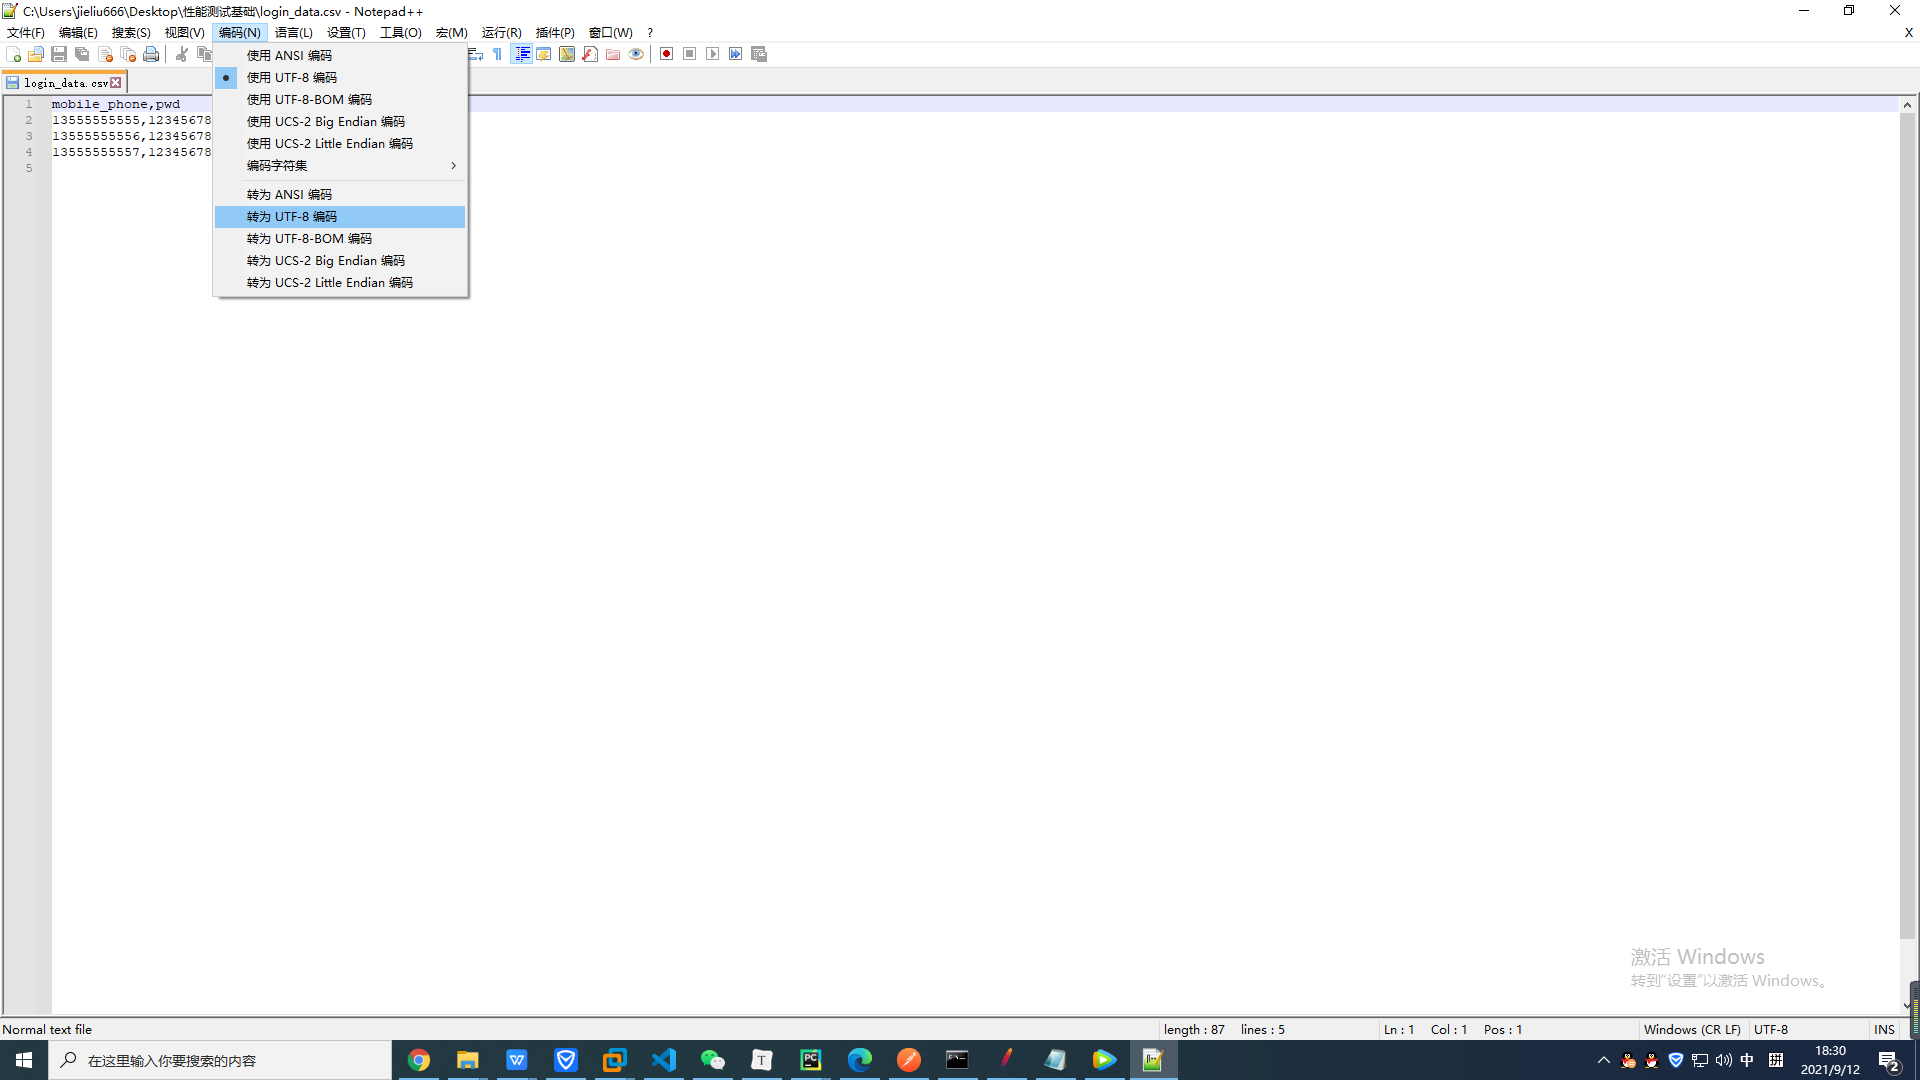Click the Start Recording macro icon
Viewport: 1920px width, 1080px height.
click(666, 54)
